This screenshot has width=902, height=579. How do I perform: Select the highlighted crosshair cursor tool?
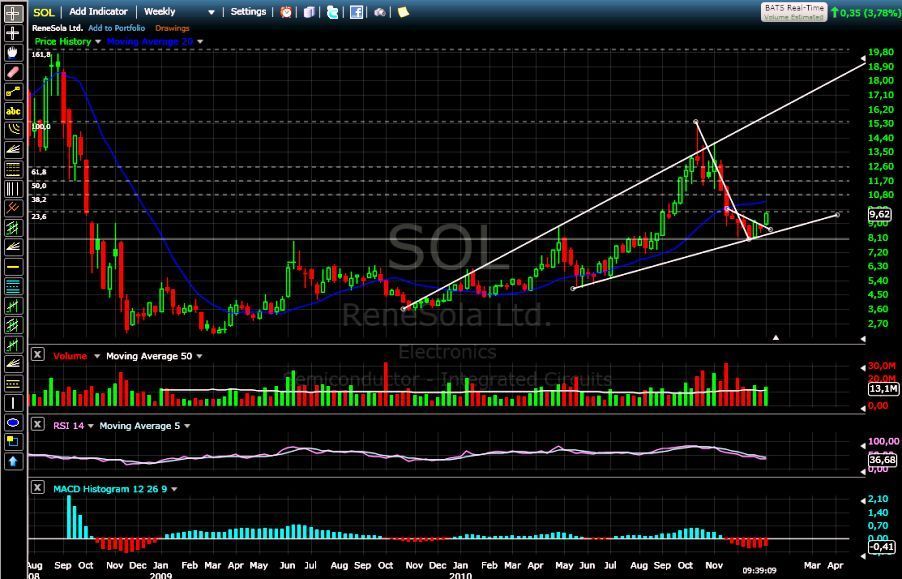pos(13,13)
